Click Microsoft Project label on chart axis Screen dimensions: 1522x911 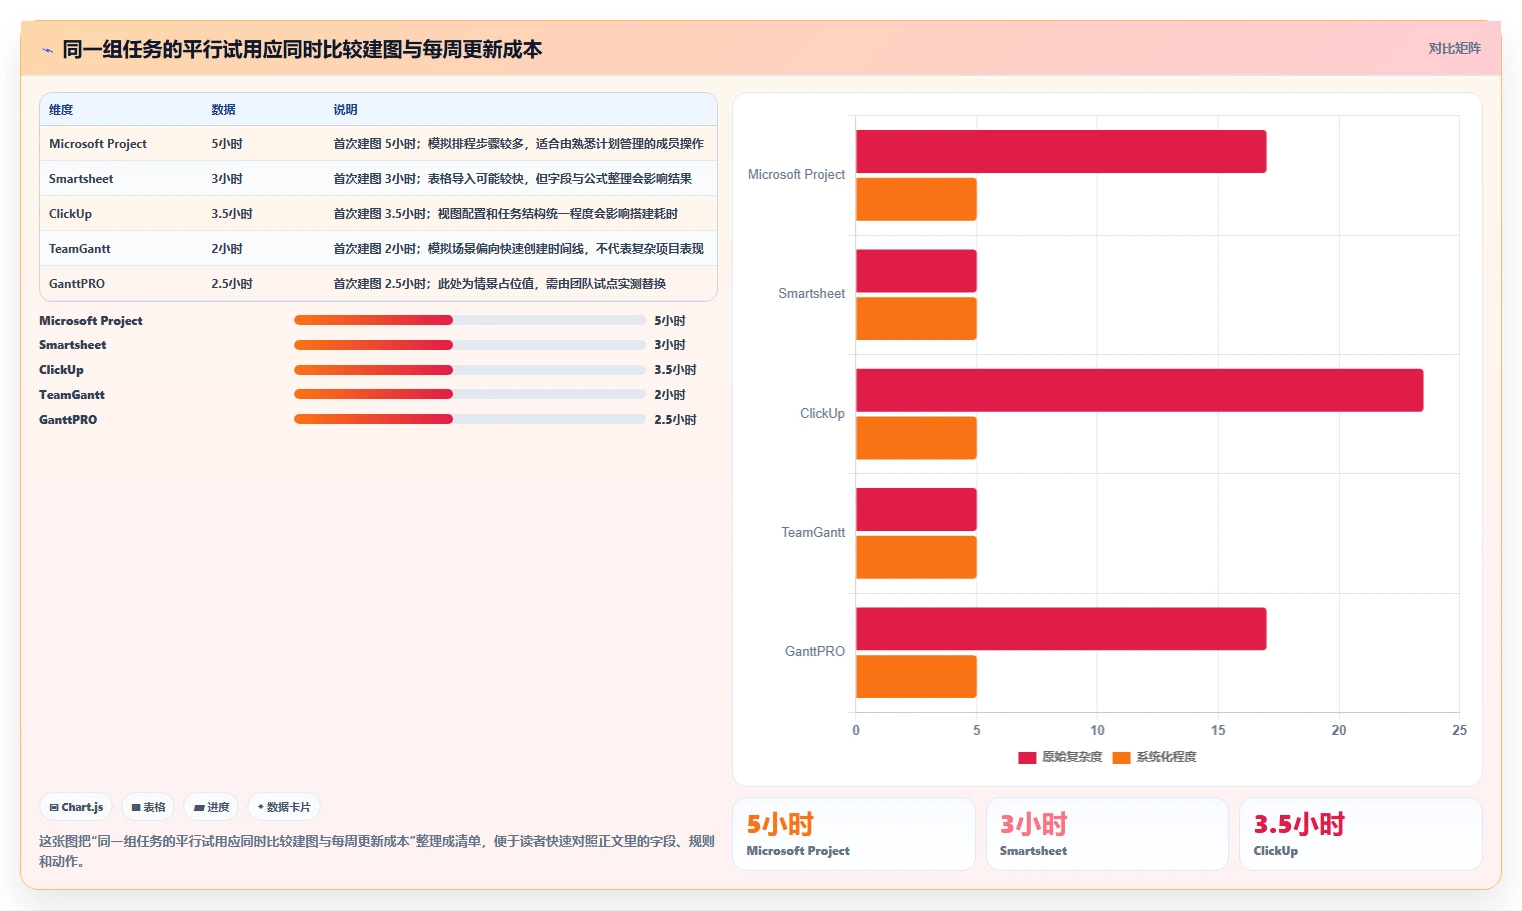click(796, 174)
